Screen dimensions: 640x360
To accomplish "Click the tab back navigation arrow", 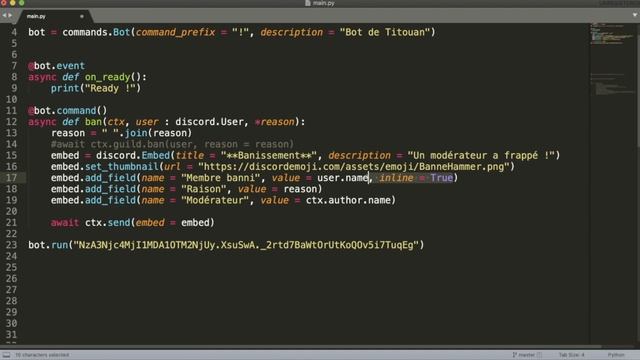I will (x=4, y=16).
